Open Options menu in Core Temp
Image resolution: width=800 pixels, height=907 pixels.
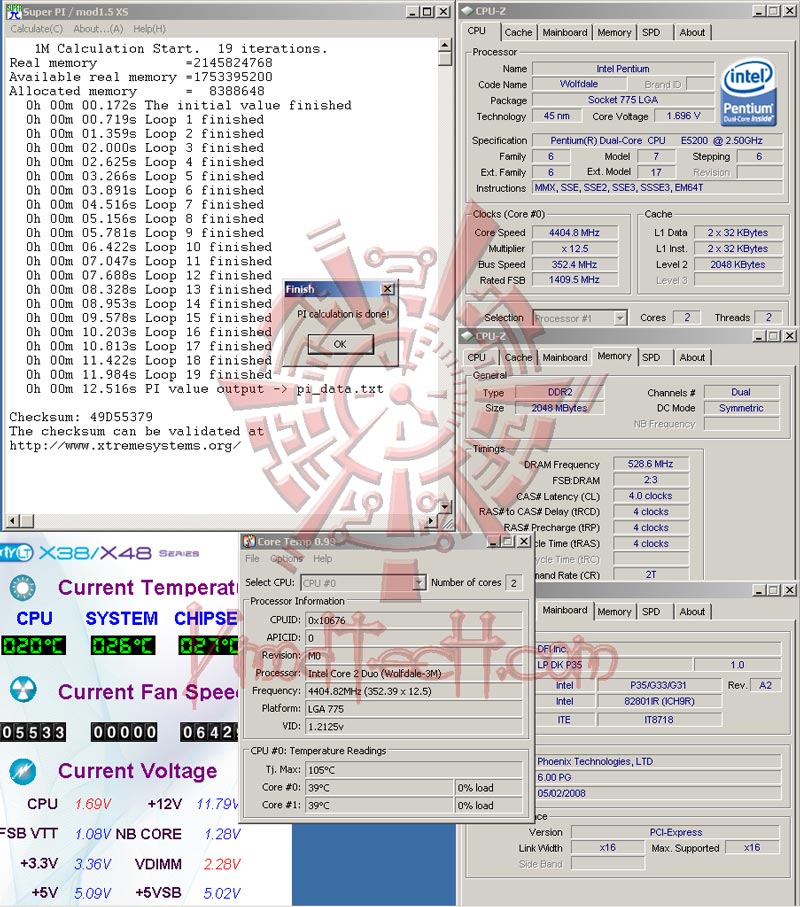coord(286,559)
